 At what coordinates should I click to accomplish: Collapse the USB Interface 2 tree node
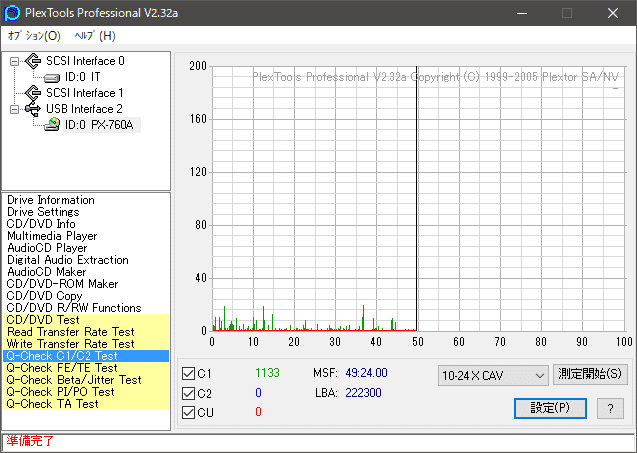(14, 109)
